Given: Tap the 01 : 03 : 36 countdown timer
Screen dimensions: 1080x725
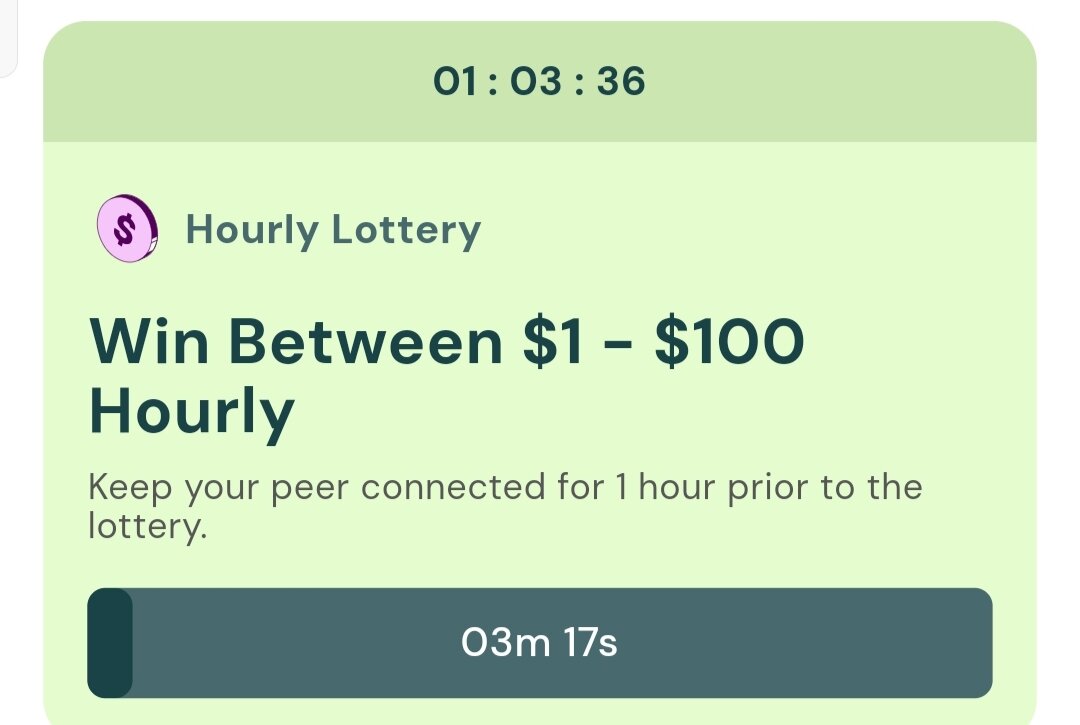Looking at the screenshot, I should 539,81.
